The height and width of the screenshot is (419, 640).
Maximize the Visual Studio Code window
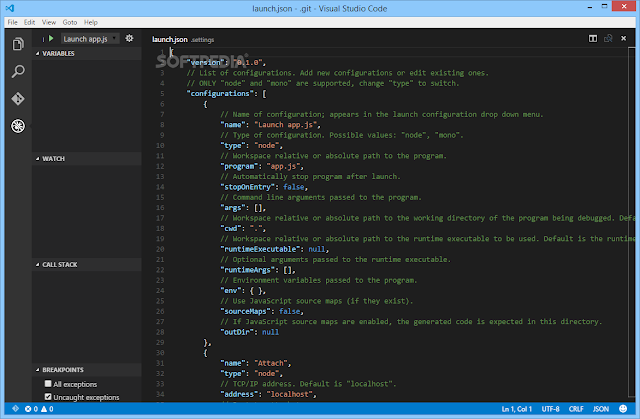point(604,6)
